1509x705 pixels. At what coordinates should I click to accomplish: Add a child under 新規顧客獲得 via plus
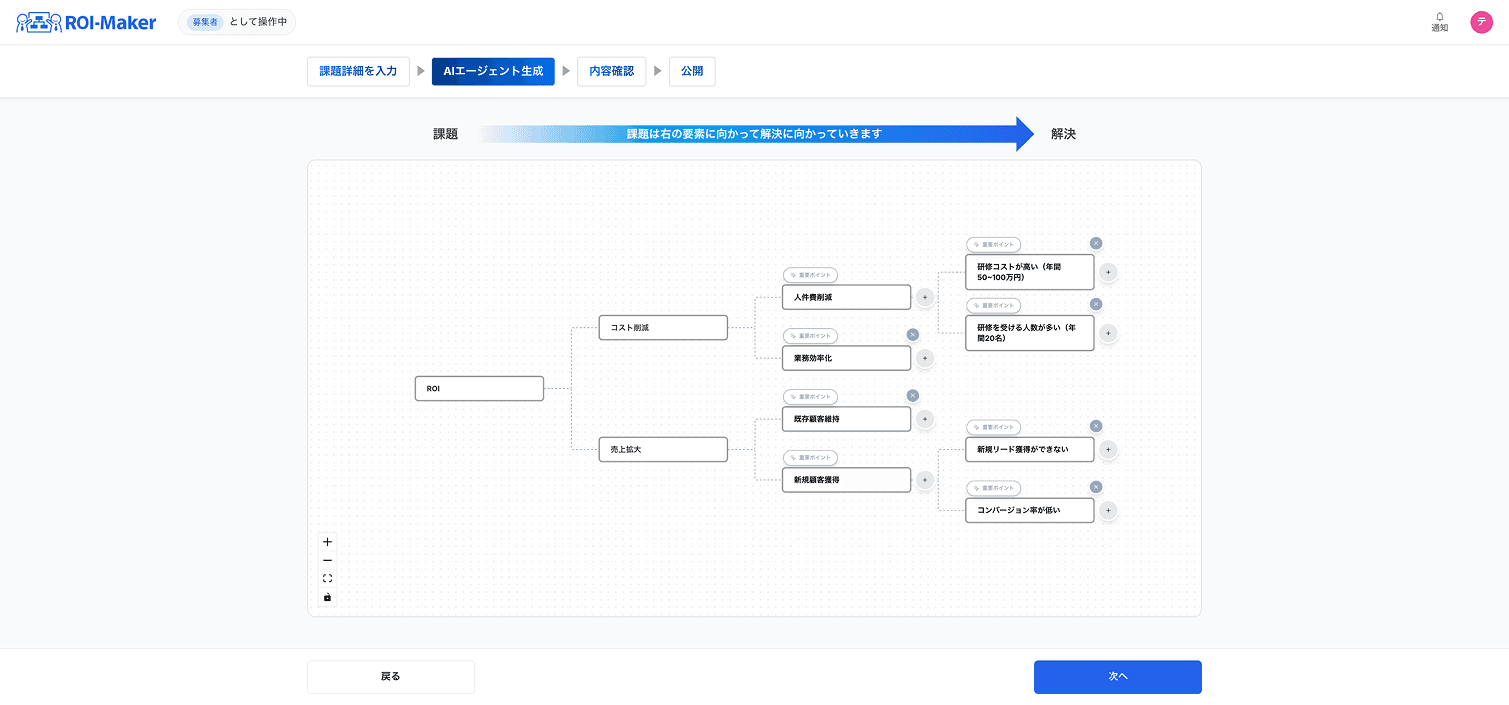[925, 480]
